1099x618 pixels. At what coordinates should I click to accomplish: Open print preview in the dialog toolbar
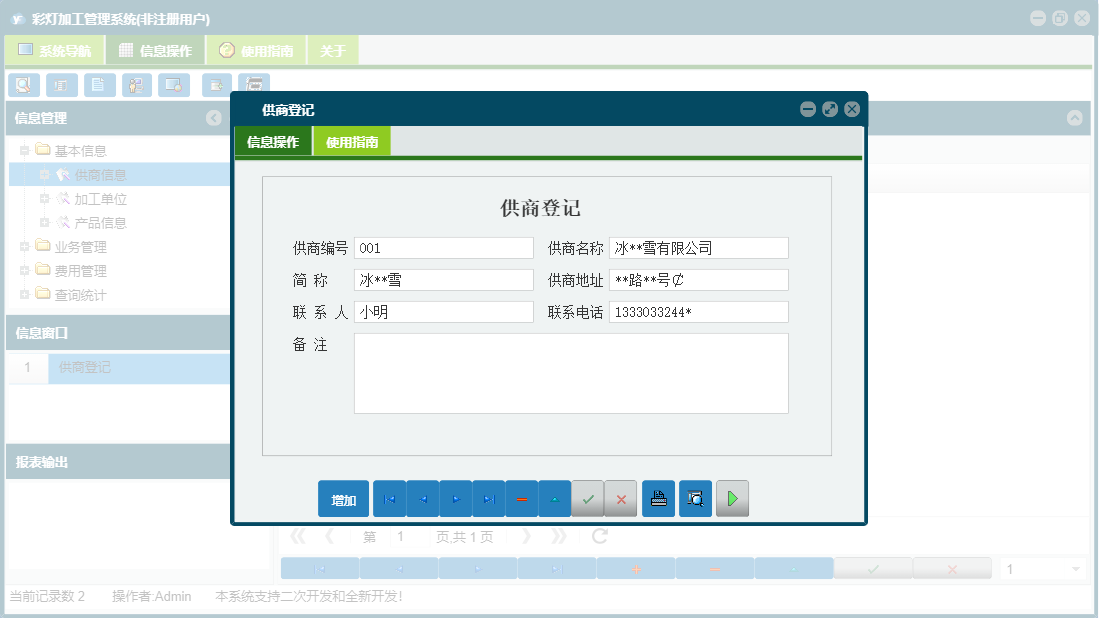click(x=695, y=498)
